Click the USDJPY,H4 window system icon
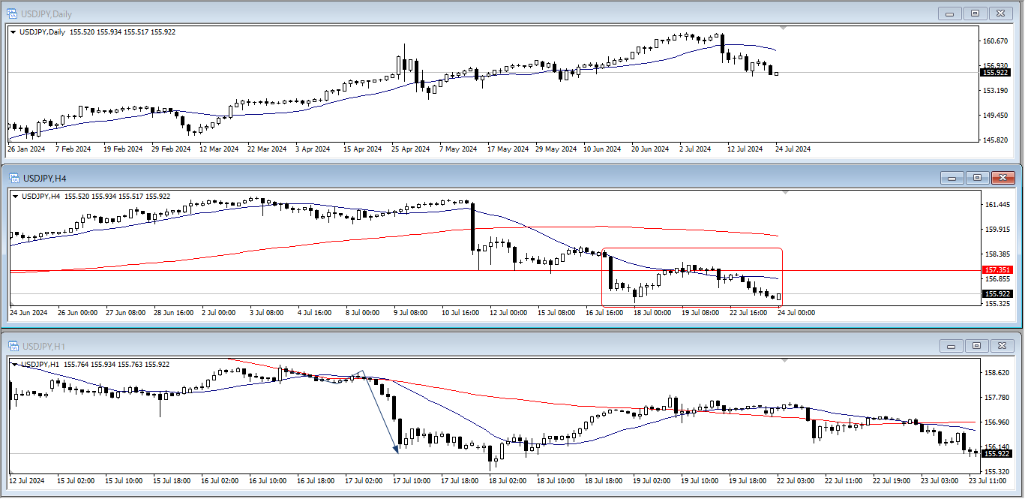This screenshot has width=1025, height=499. coord(11,176)
